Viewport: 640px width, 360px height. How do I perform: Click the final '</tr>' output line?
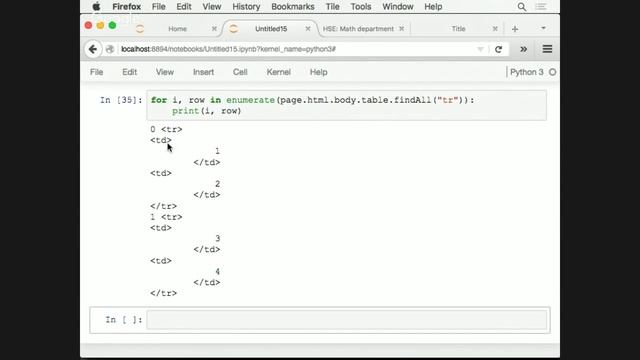pyautogui.click(x=163, y=293)
